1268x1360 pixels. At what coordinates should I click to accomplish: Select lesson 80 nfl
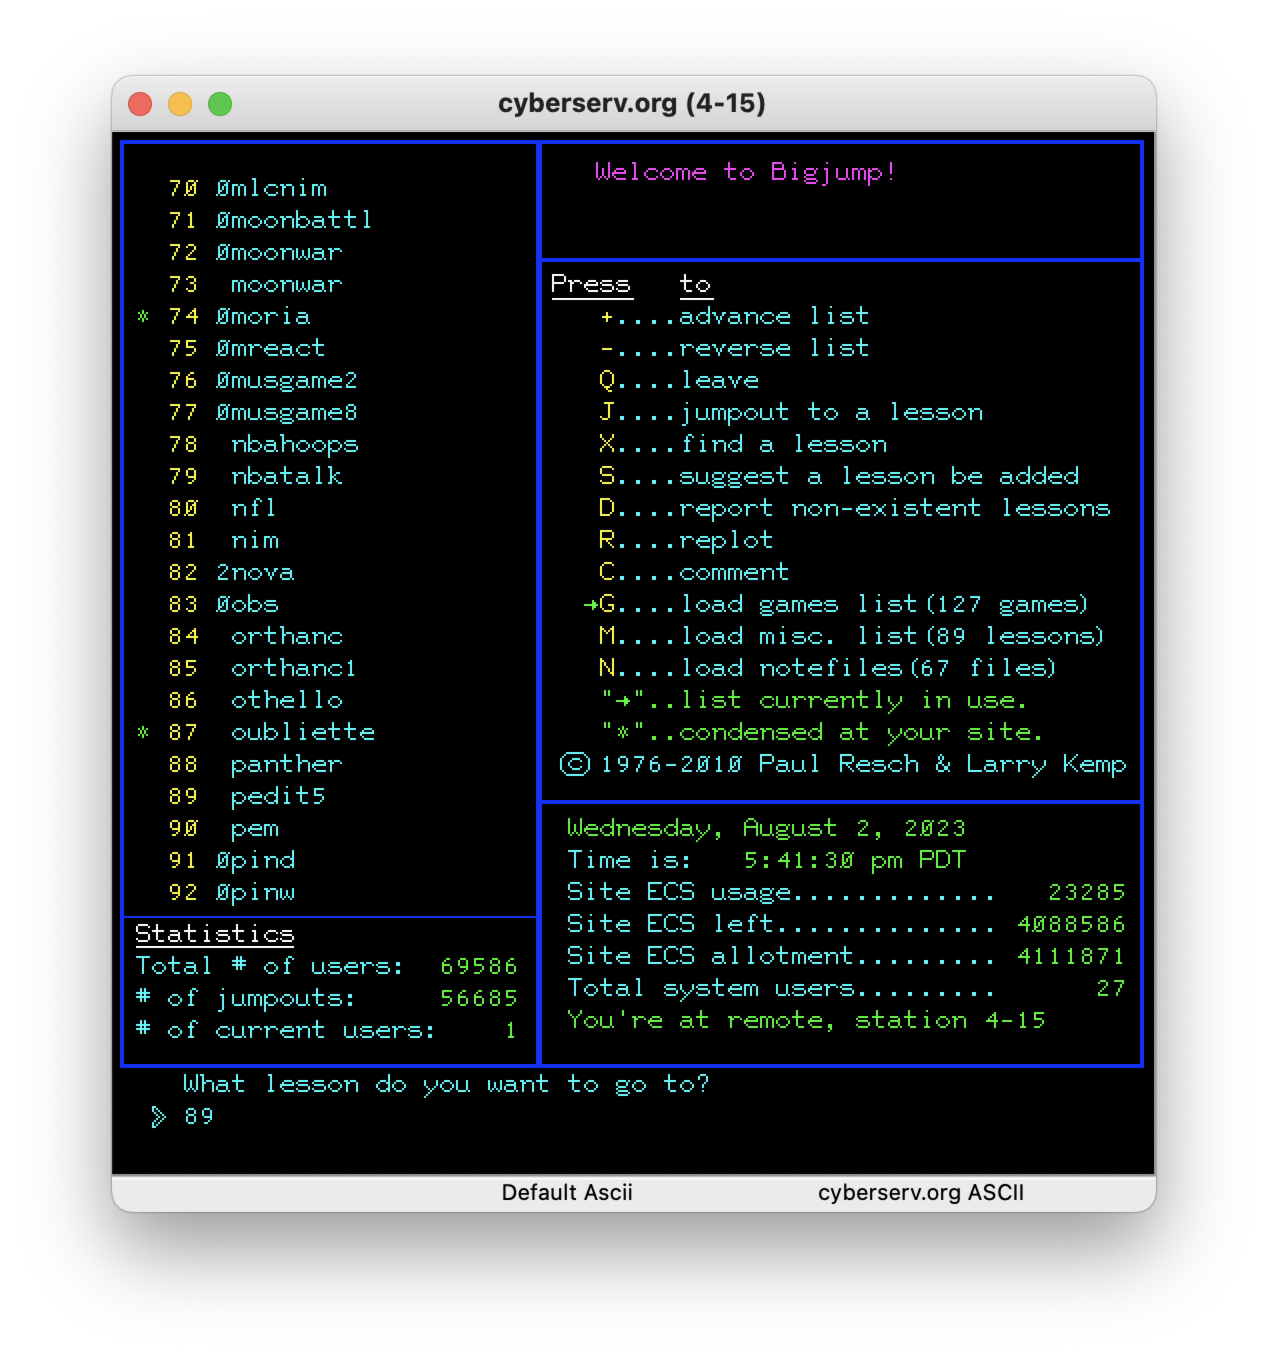point(223,508)
